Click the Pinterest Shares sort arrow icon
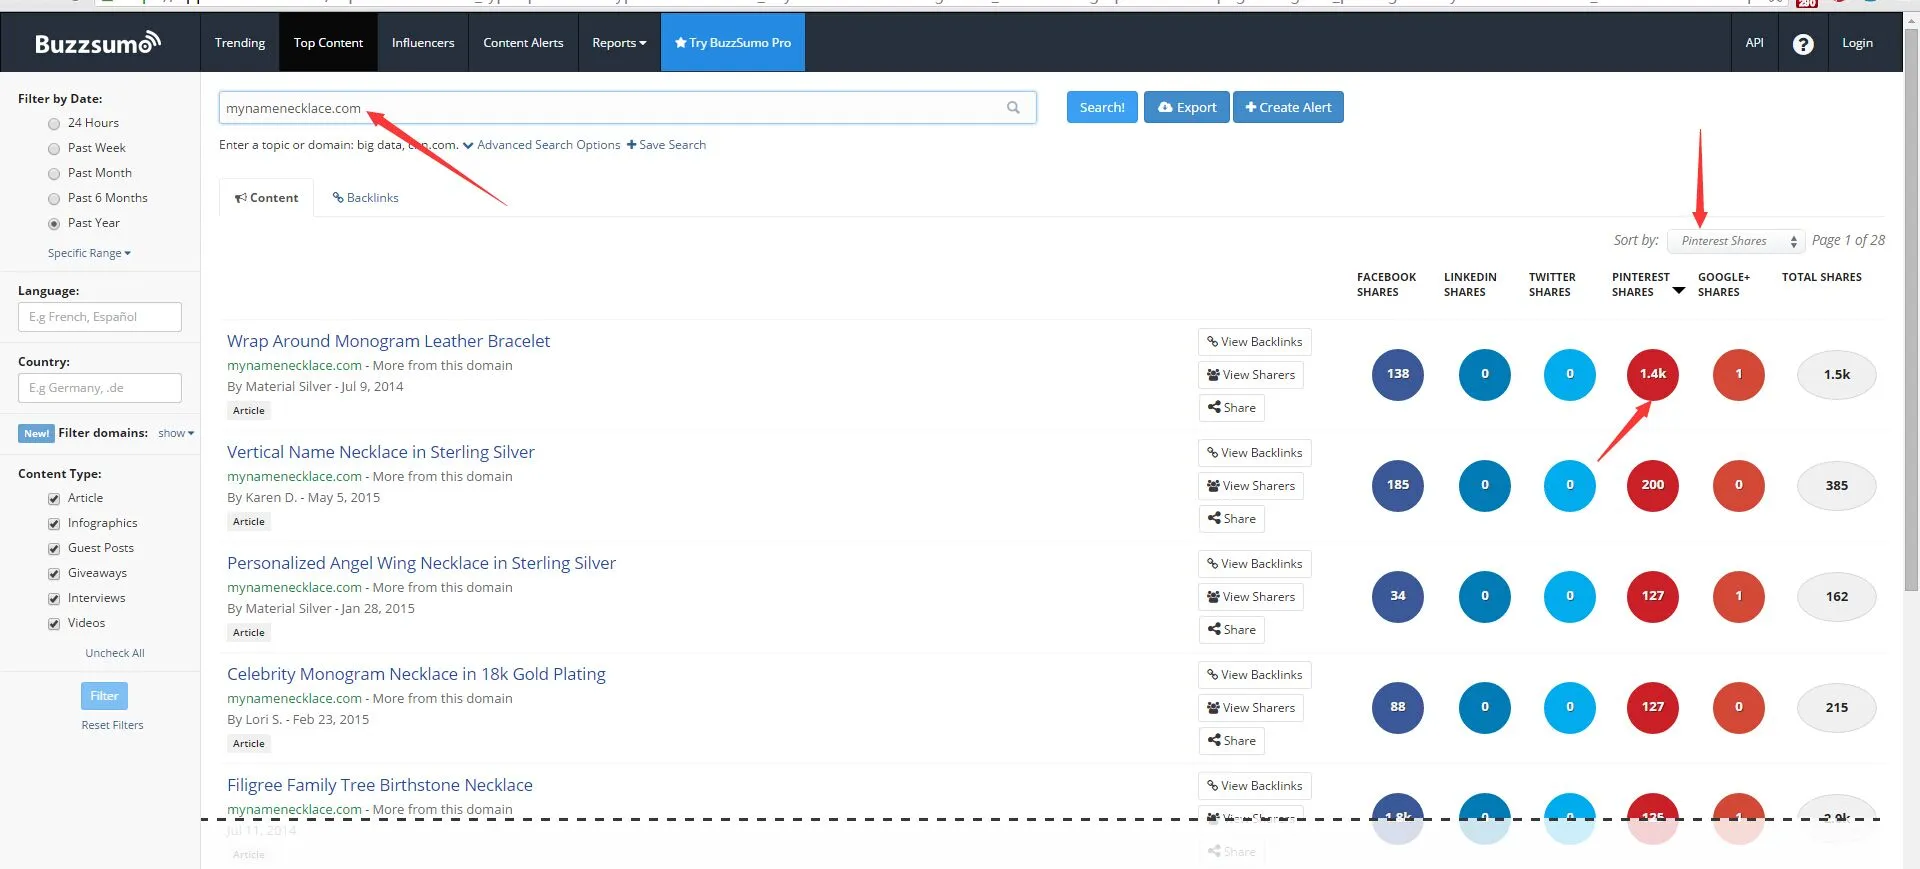The image size is (1920, 869). (x=1679, y=291)
